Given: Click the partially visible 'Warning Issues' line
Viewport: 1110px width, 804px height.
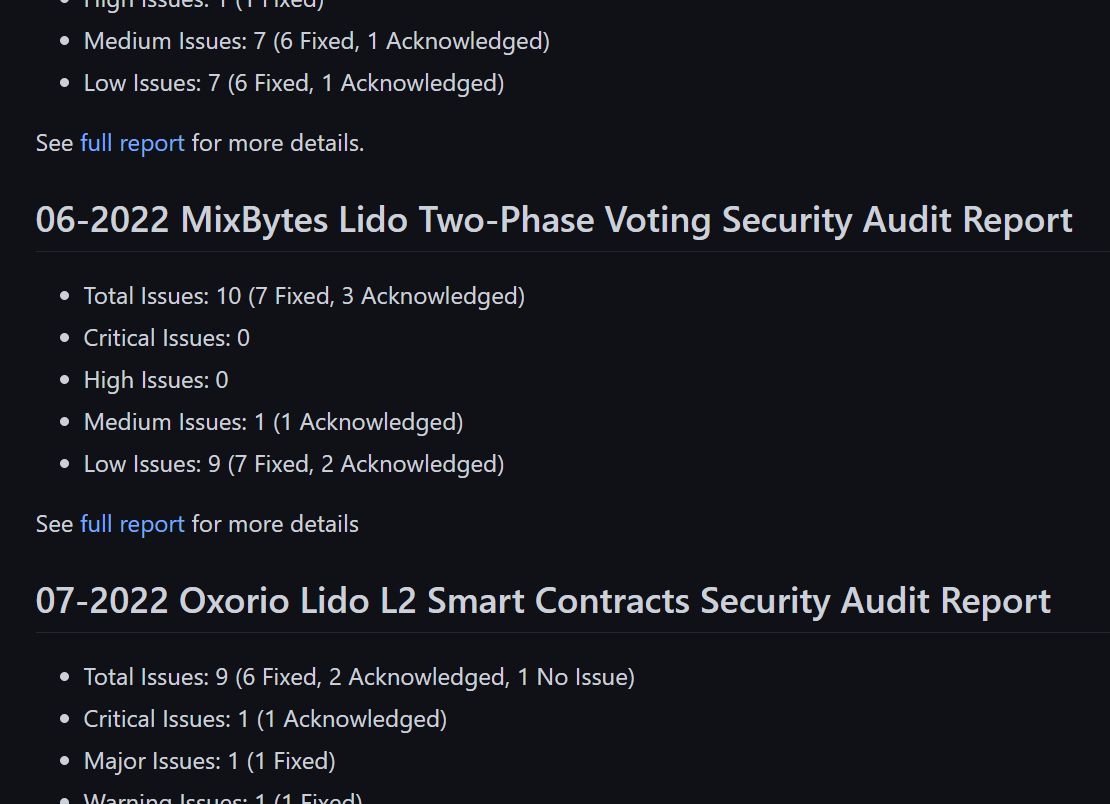Looking at the screenshot, I should 222,798.
